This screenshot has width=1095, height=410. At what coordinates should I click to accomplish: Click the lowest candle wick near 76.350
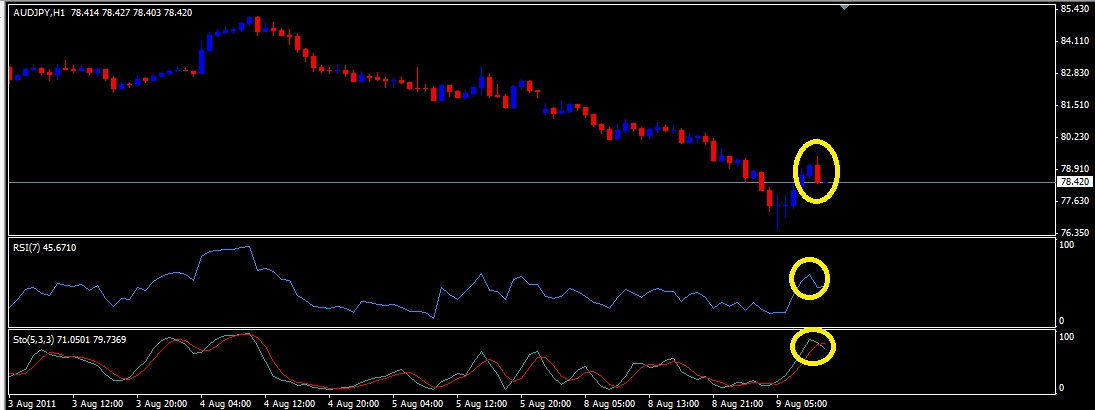[x=777, y=224]
